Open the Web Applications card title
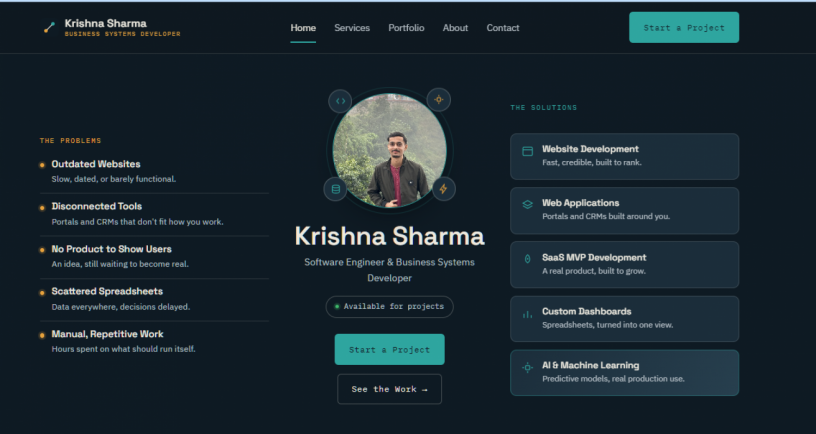This screenshot has height=434, width=816. click(581, 203)
